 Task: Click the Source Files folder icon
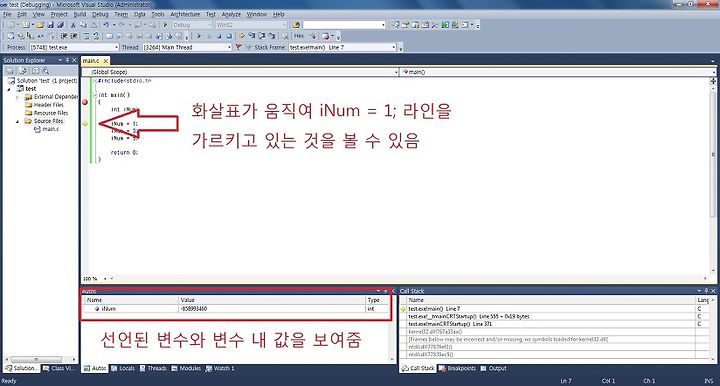coord(28,121)
